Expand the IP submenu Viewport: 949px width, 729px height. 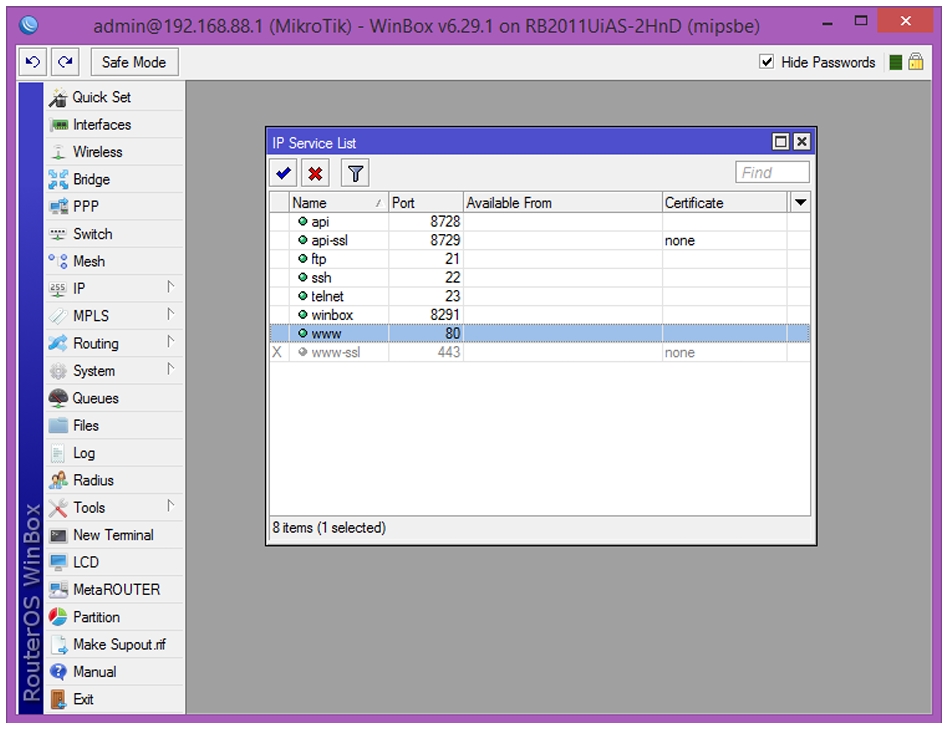(x=114, y=289)
